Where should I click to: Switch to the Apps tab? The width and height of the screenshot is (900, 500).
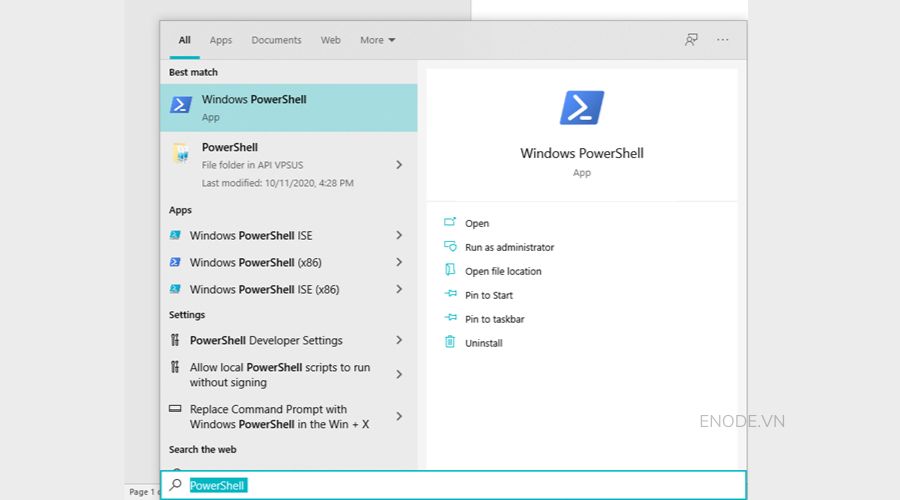221,40
